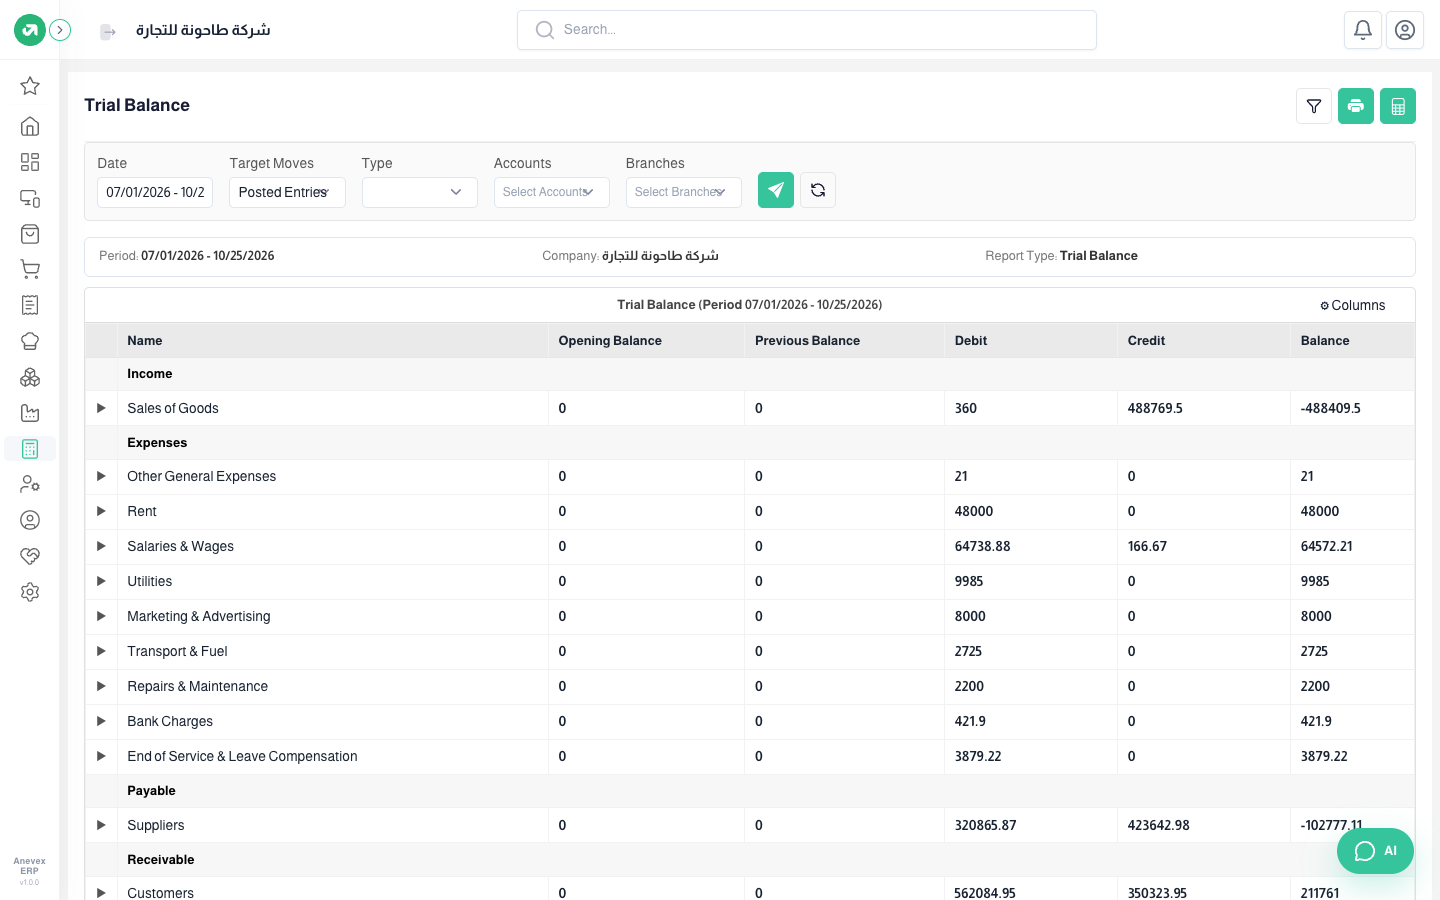Open the chef hat icon in sidebar

point(30,341)
